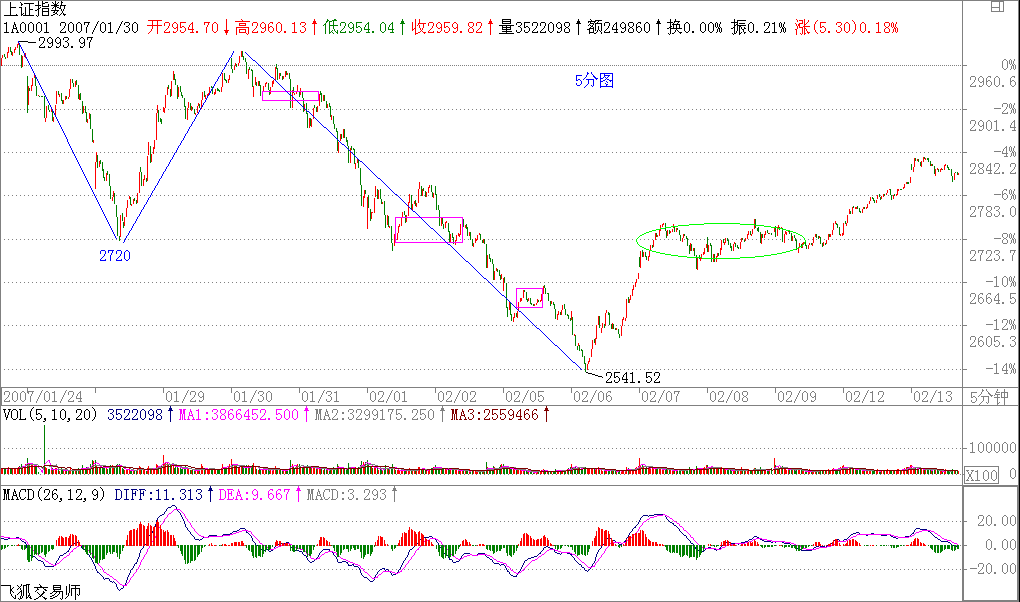Click the 5分图 blue text annotation

coord(594,81)
